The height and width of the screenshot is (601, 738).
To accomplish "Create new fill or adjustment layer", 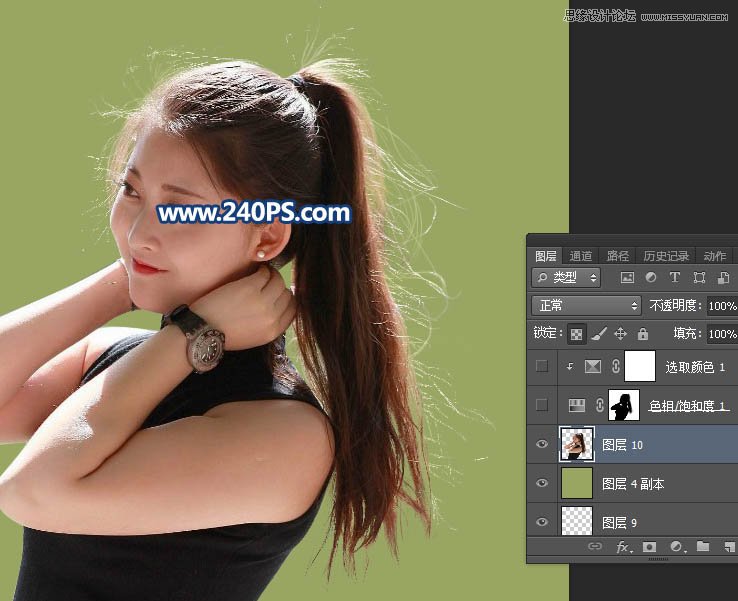I will (677, 546).
